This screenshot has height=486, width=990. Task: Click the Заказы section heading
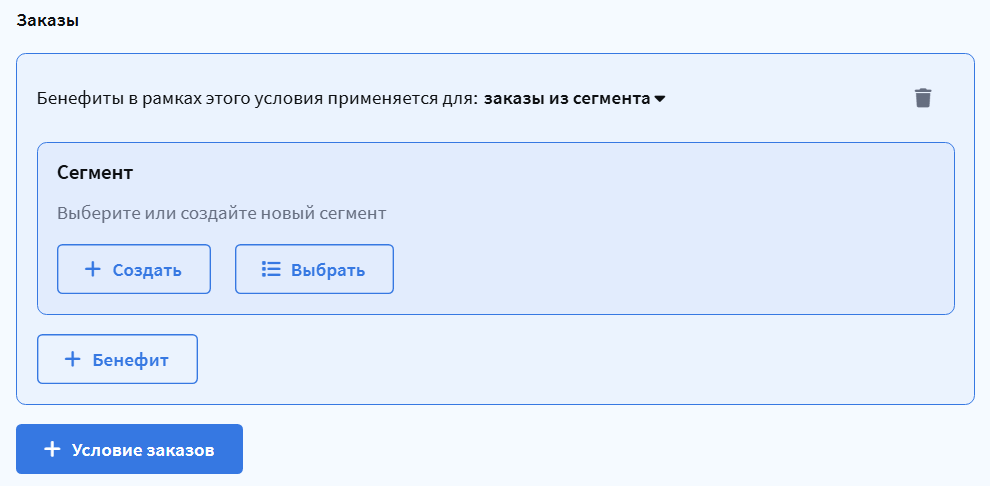pyautogui.click(x=48, y=21)
